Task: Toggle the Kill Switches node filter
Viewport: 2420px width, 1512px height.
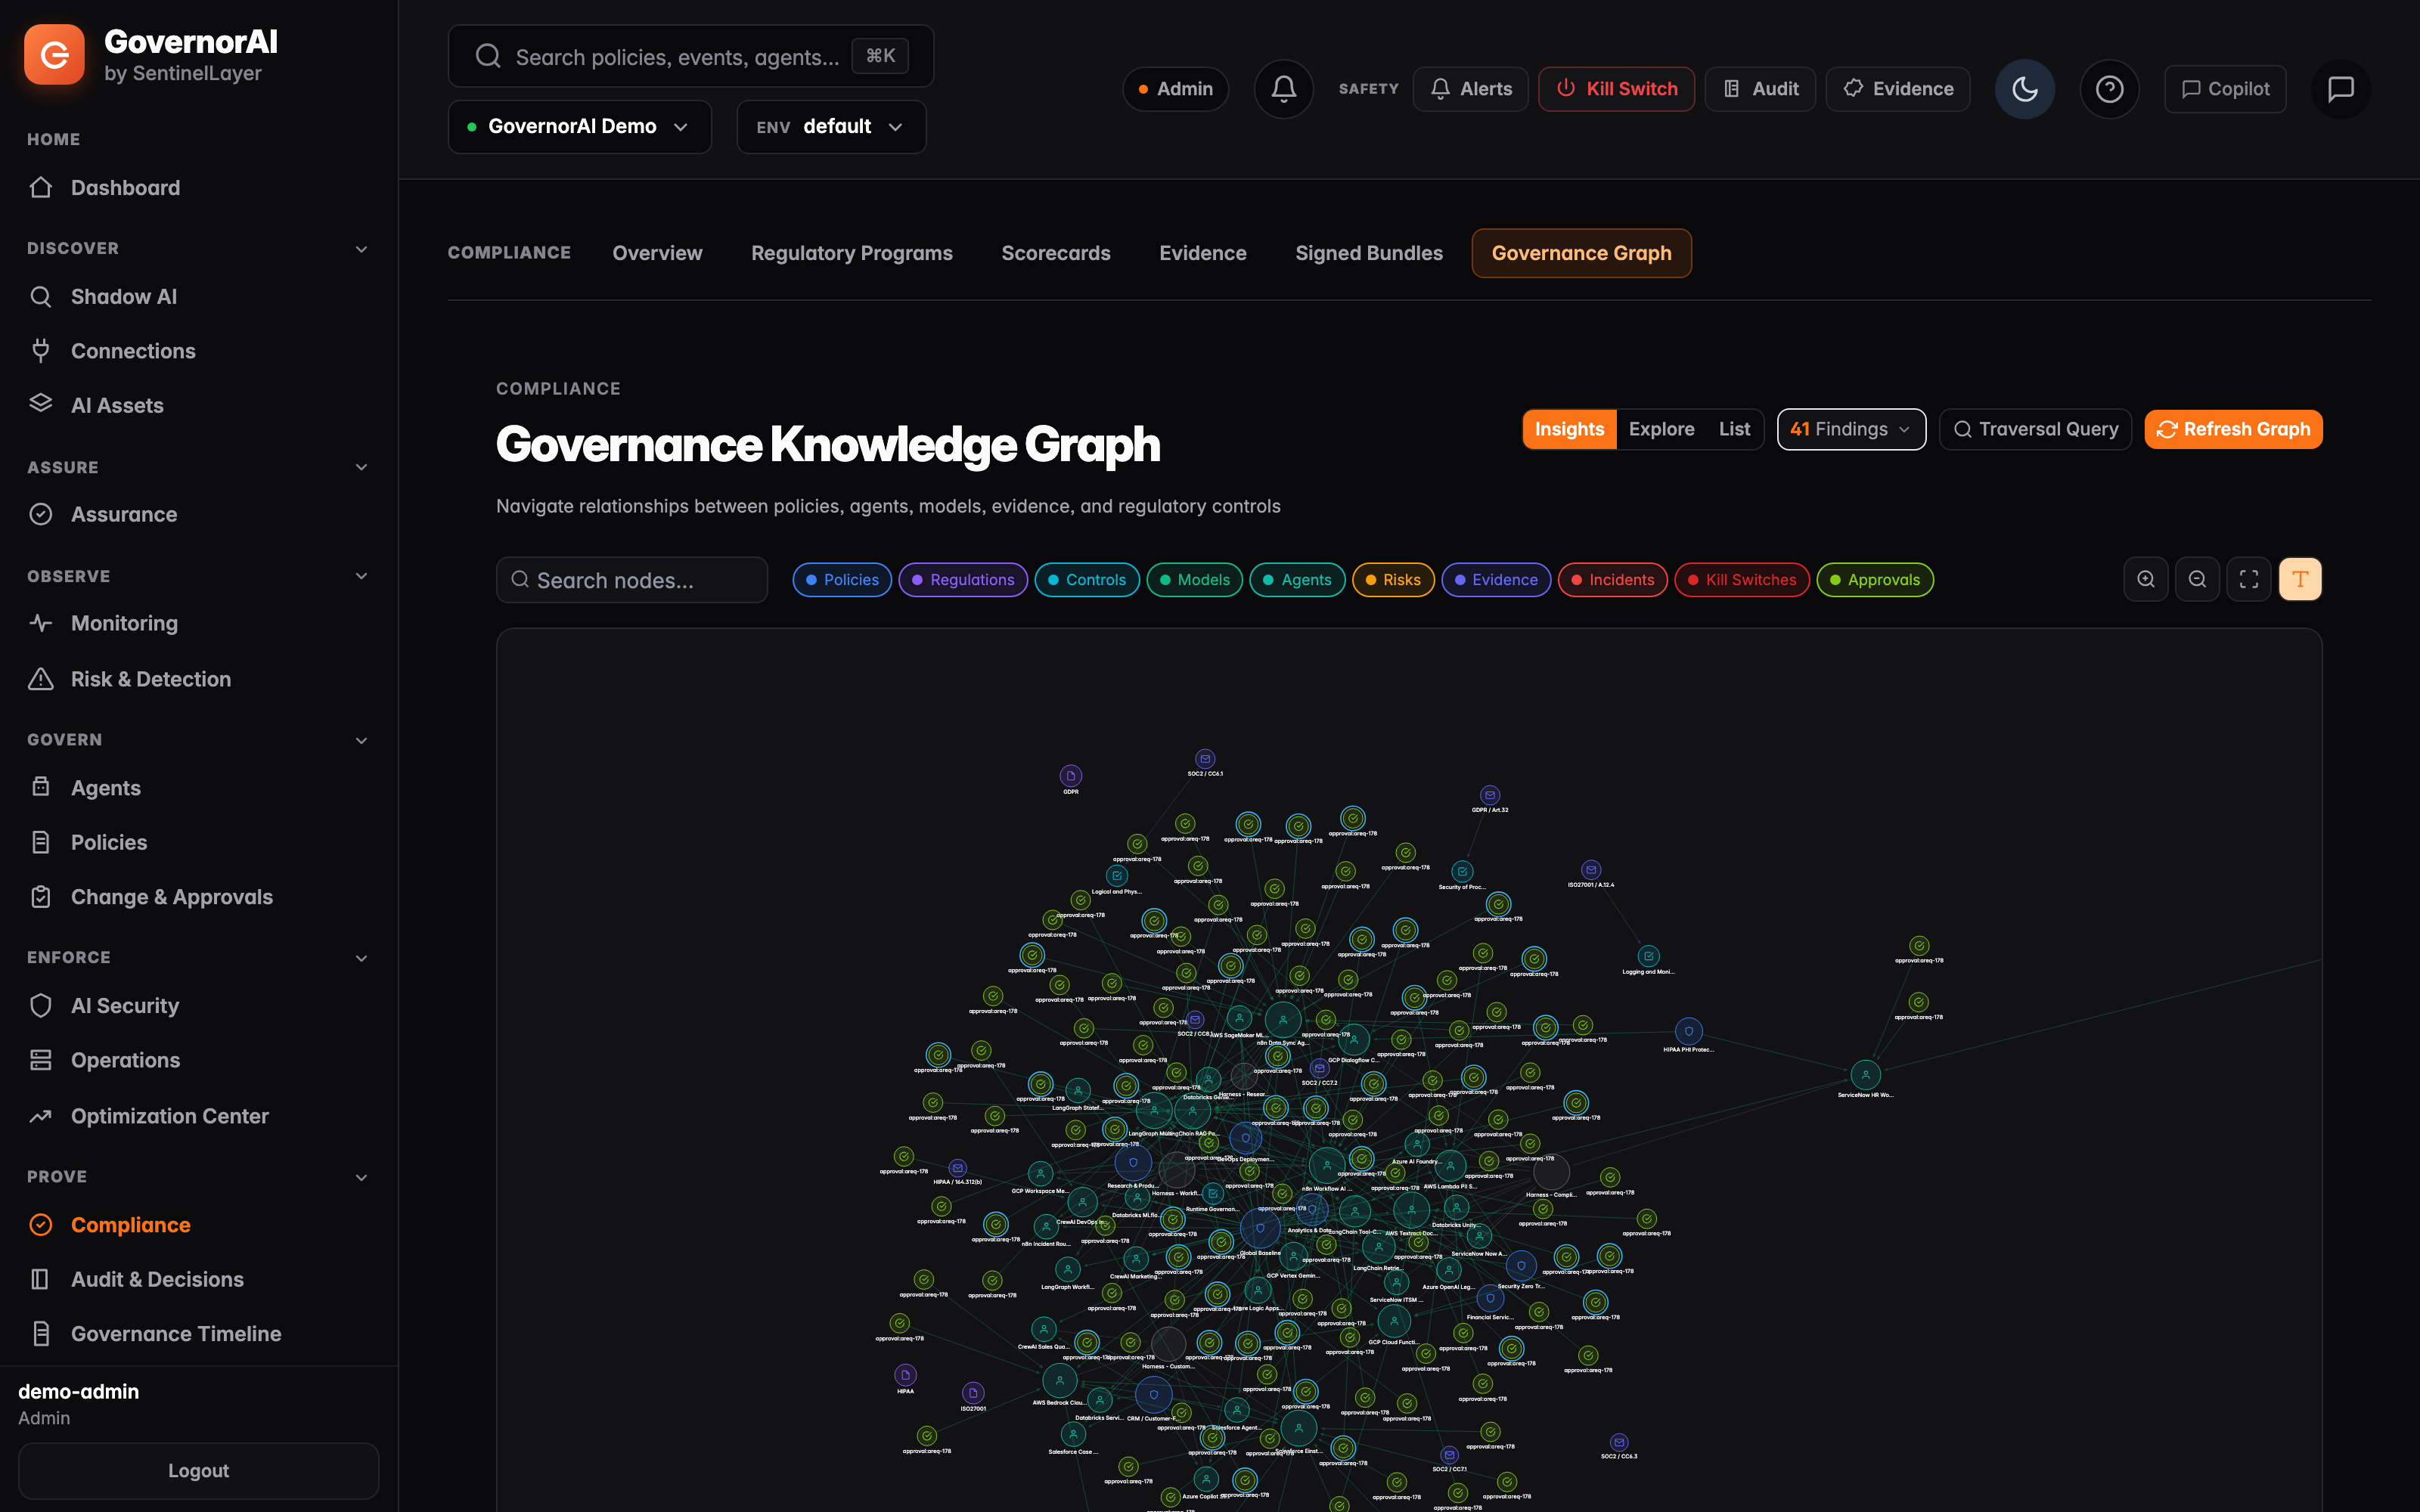Action: tap(1742, 580)
